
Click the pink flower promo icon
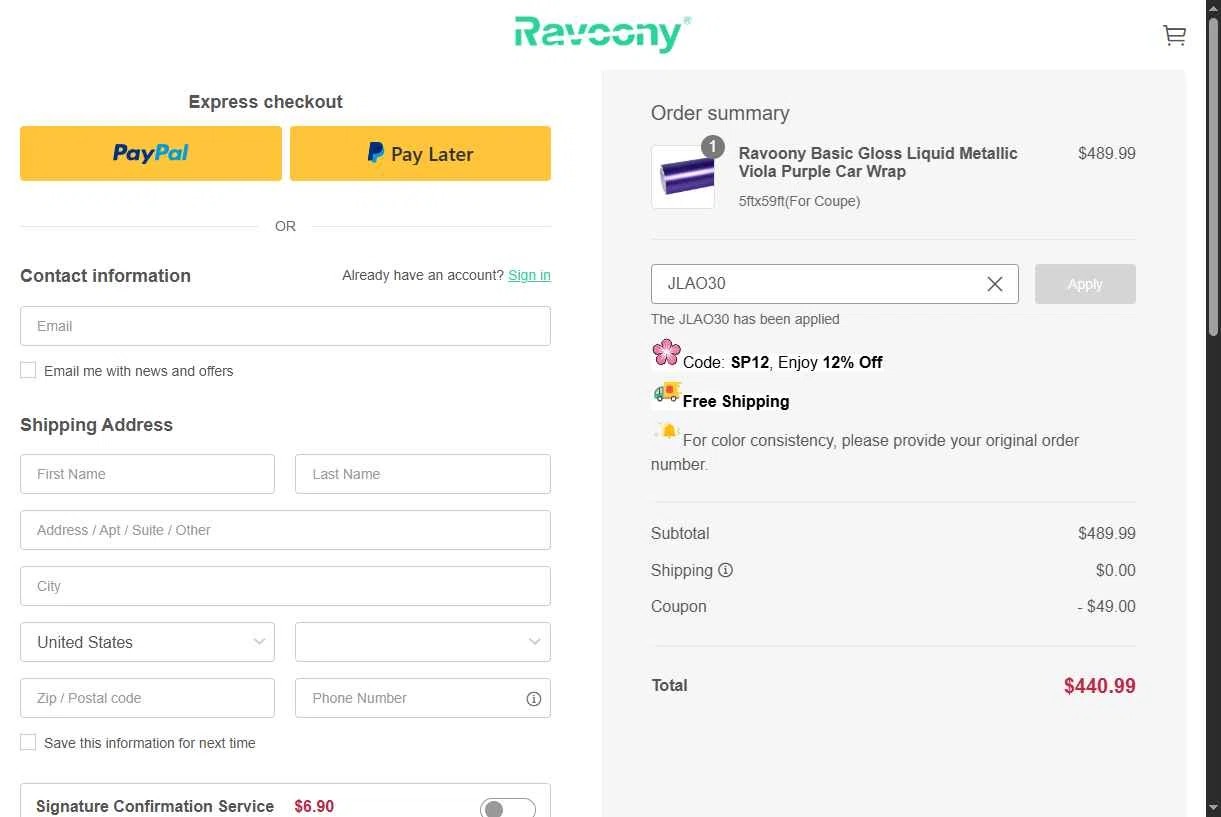coord(666,353)
